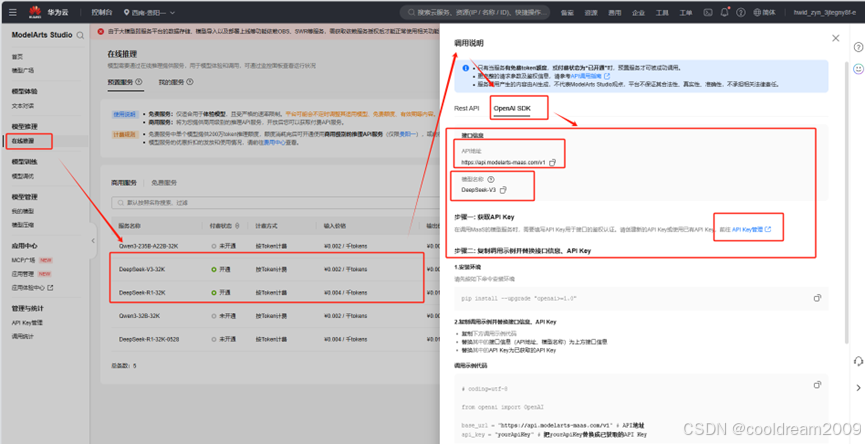This screenshot has width=865, height=444.
Task: Focus the top cloud service search box
Action: (x=475, y=12)
